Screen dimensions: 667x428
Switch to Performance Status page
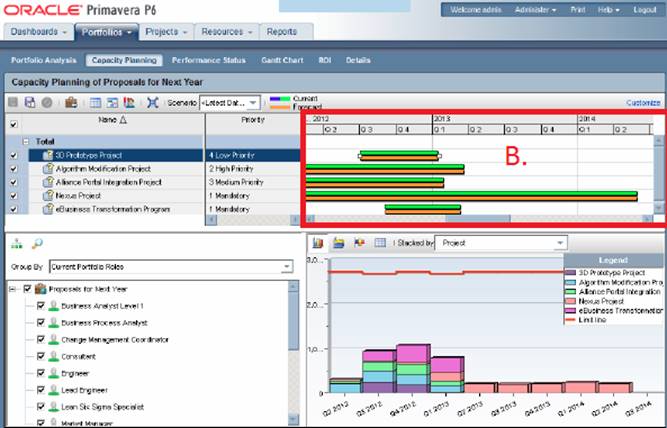(x=208, y=60)
